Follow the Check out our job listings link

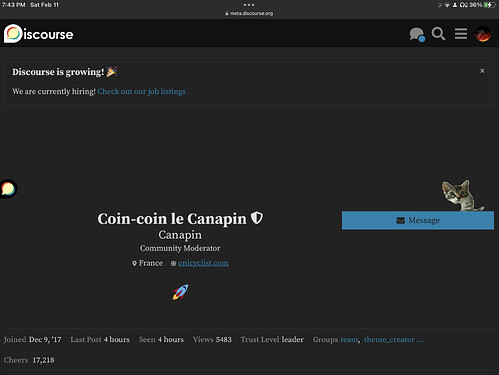[x=141, y=91]
